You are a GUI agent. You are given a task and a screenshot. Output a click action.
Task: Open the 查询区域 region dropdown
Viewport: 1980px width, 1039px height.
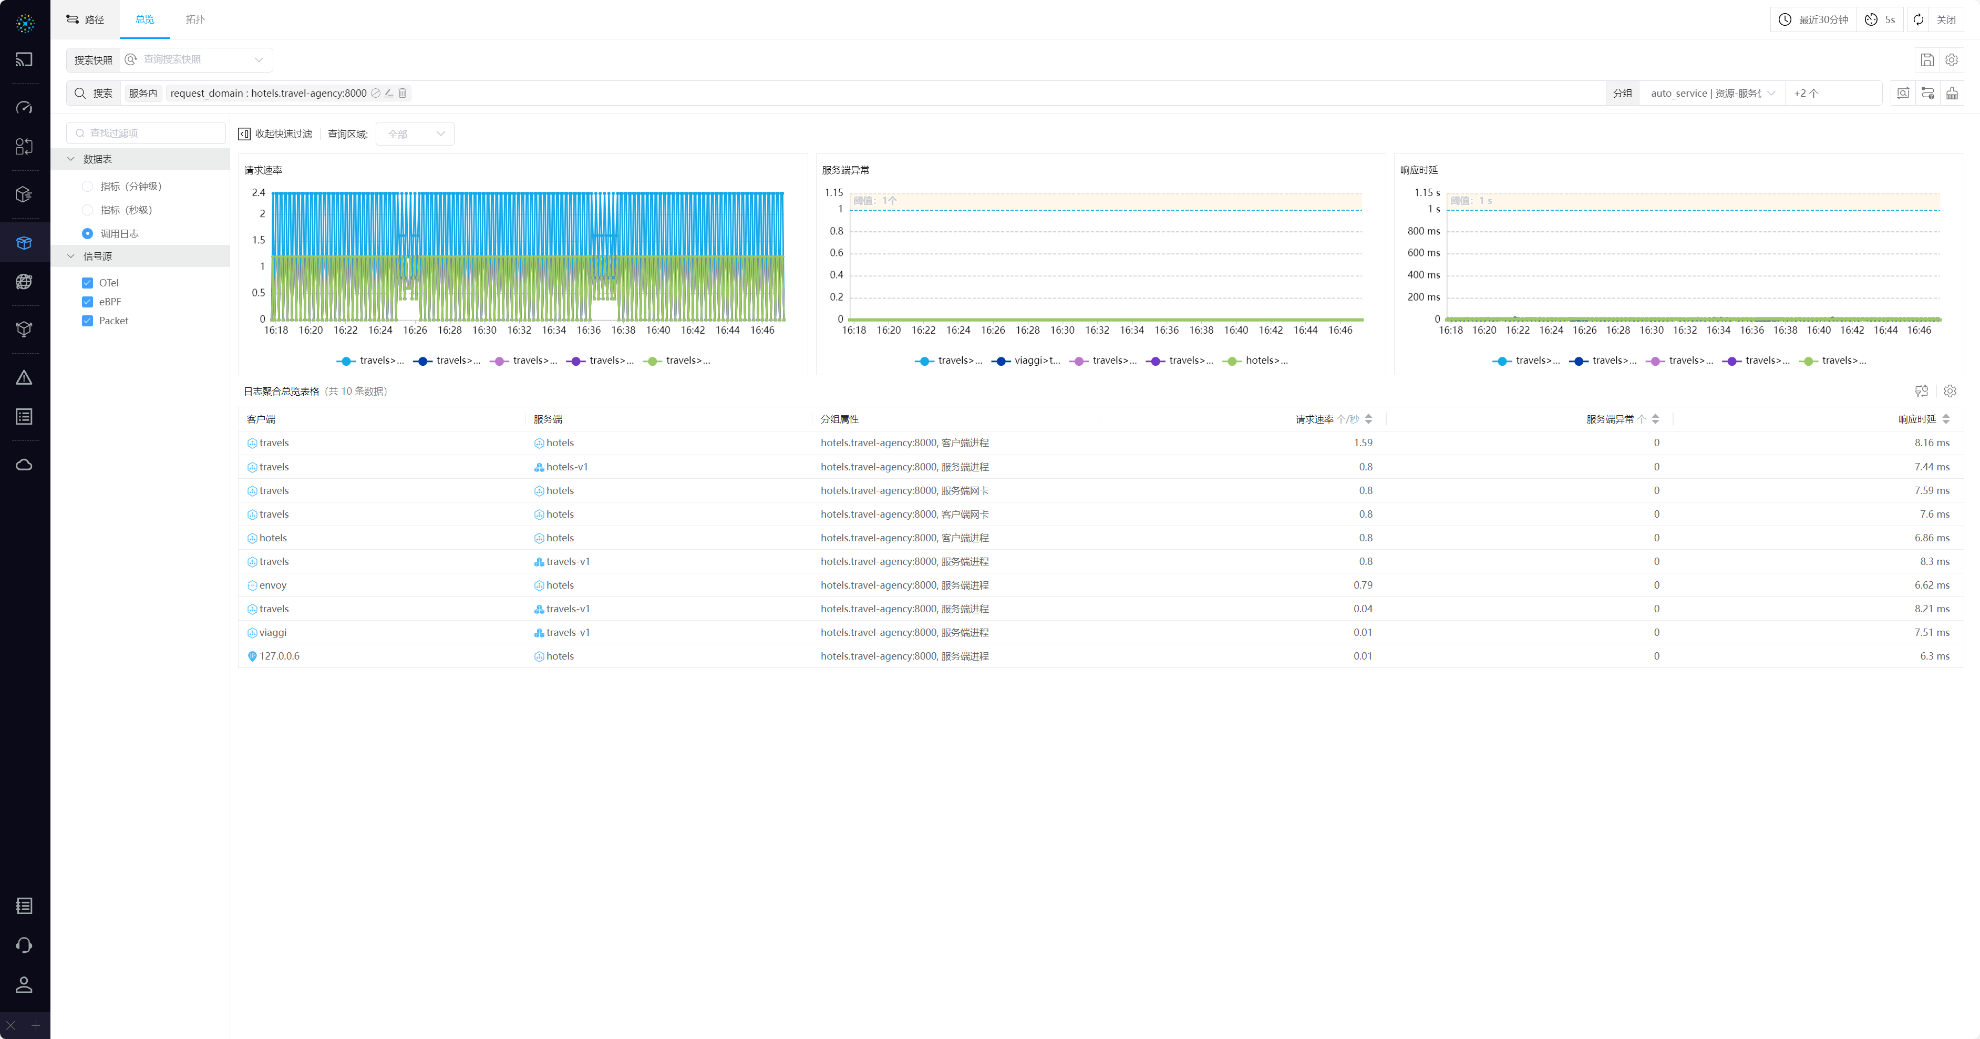pos(416,134)
